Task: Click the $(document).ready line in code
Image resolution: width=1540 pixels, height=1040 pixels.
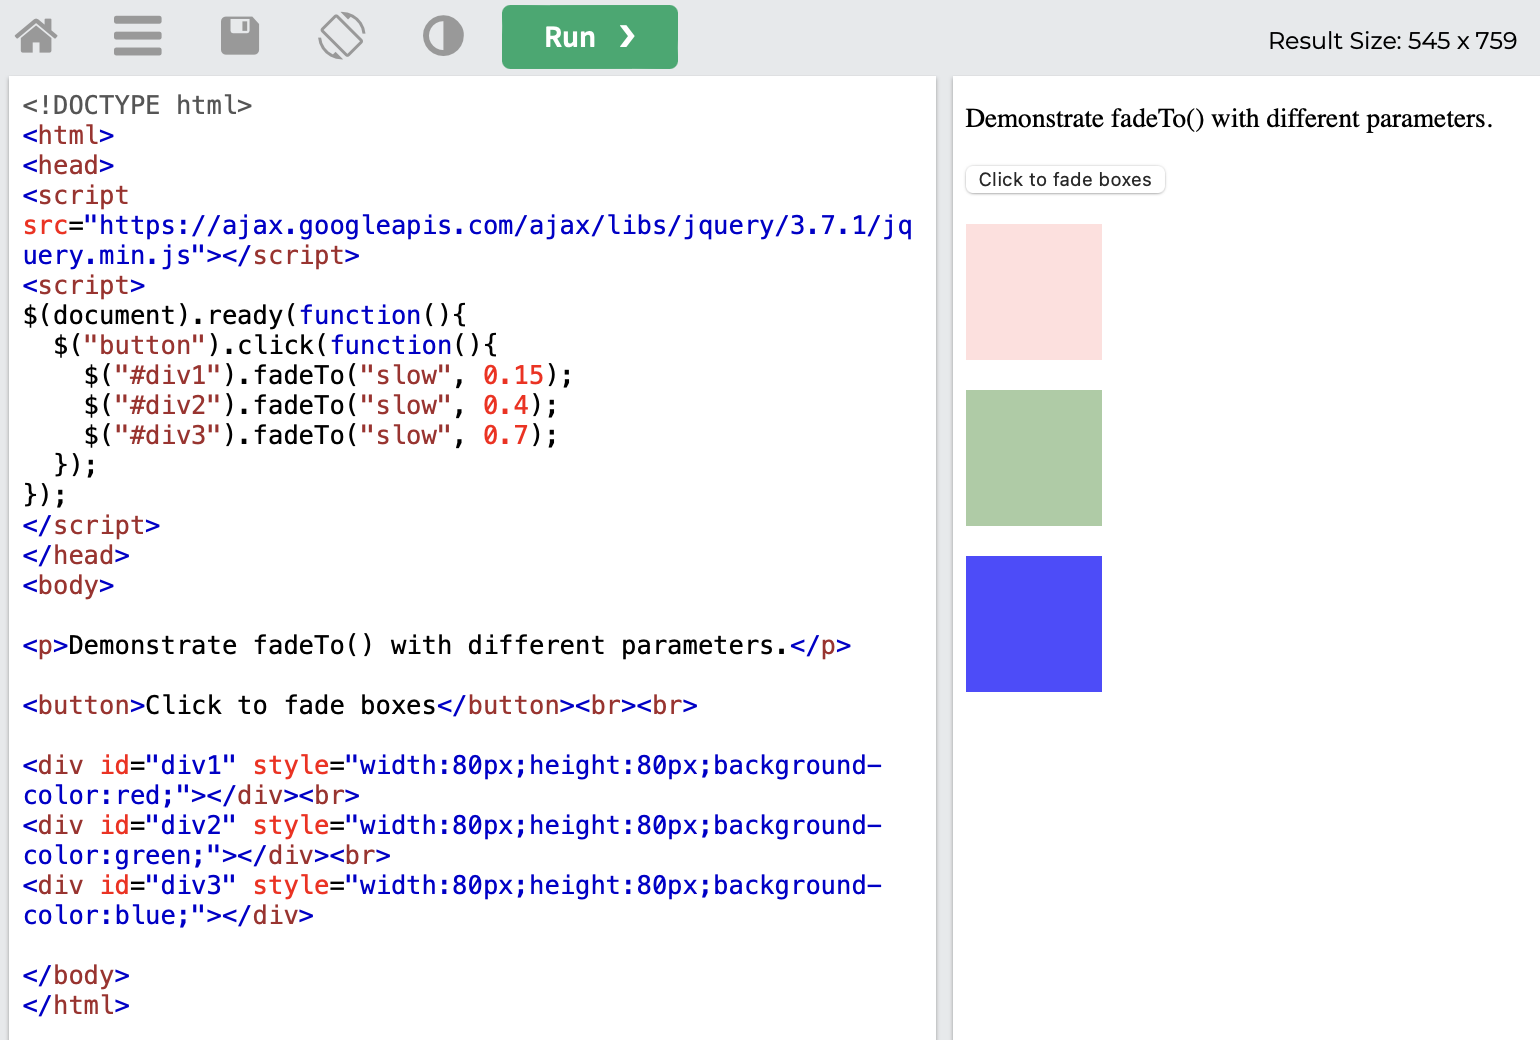Action: [244, 315]
